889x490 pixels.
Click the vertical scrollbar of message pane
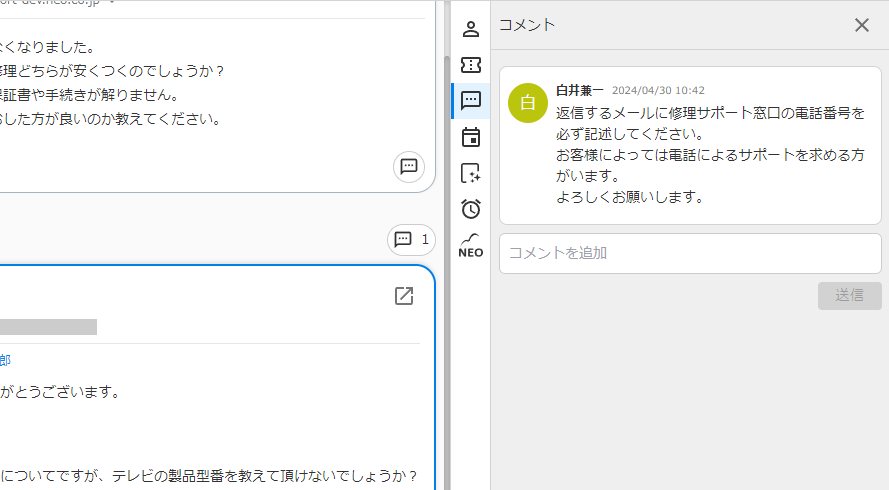coord(447,272)
